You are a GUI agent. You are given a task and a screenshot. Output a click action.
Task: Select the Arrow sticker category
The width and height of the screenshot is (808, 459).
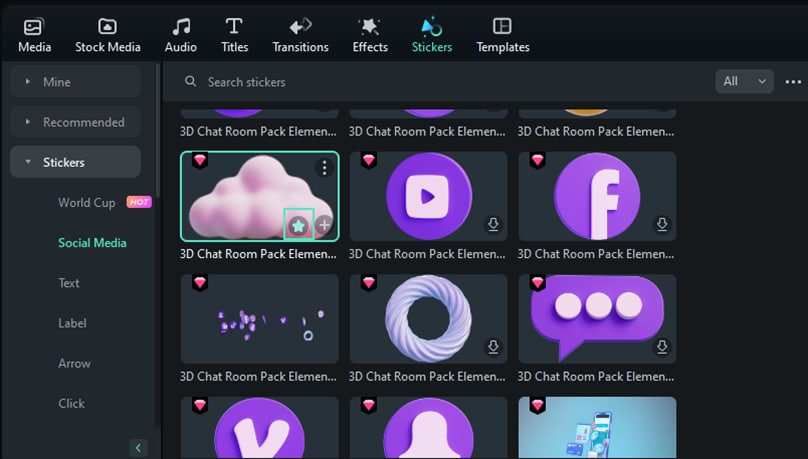pyautogui.click(x=74, y=363)
